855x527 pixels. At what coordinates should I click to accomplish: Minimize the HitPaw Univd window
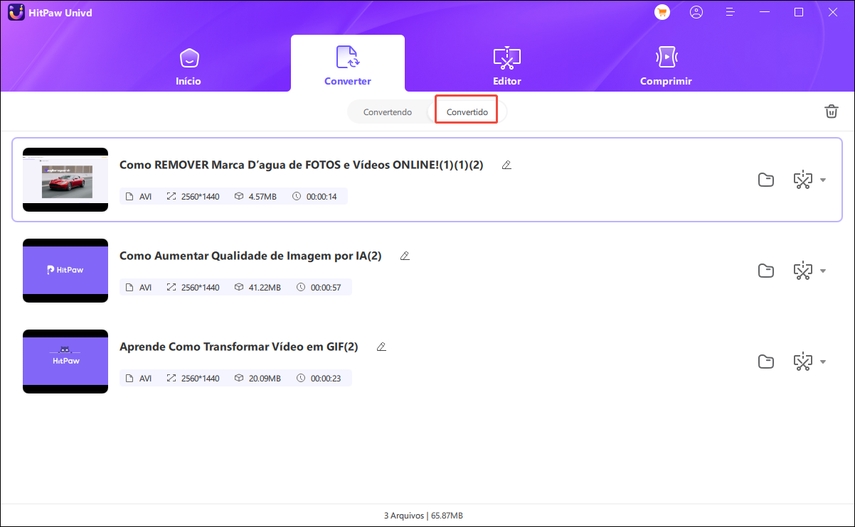point(764,12)
